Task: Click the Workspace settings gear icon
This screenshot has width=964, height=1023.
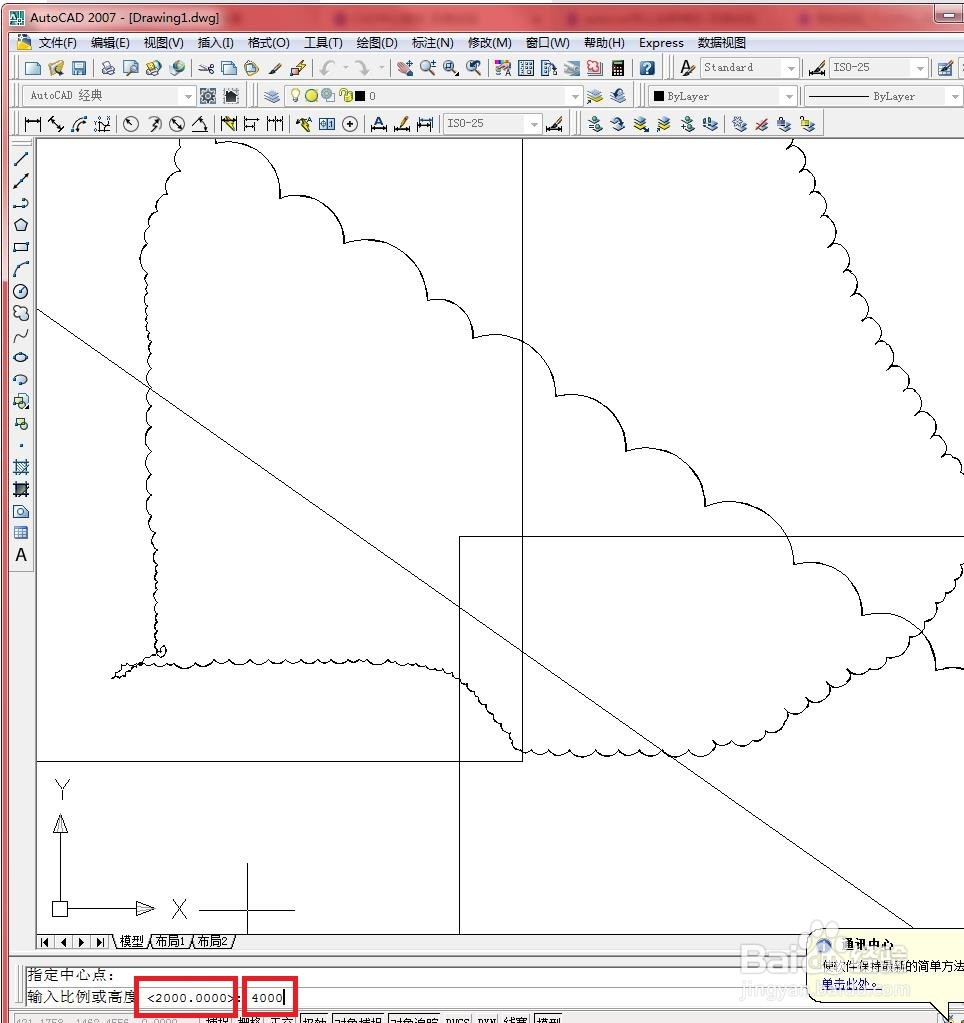Action: [208, 96]
